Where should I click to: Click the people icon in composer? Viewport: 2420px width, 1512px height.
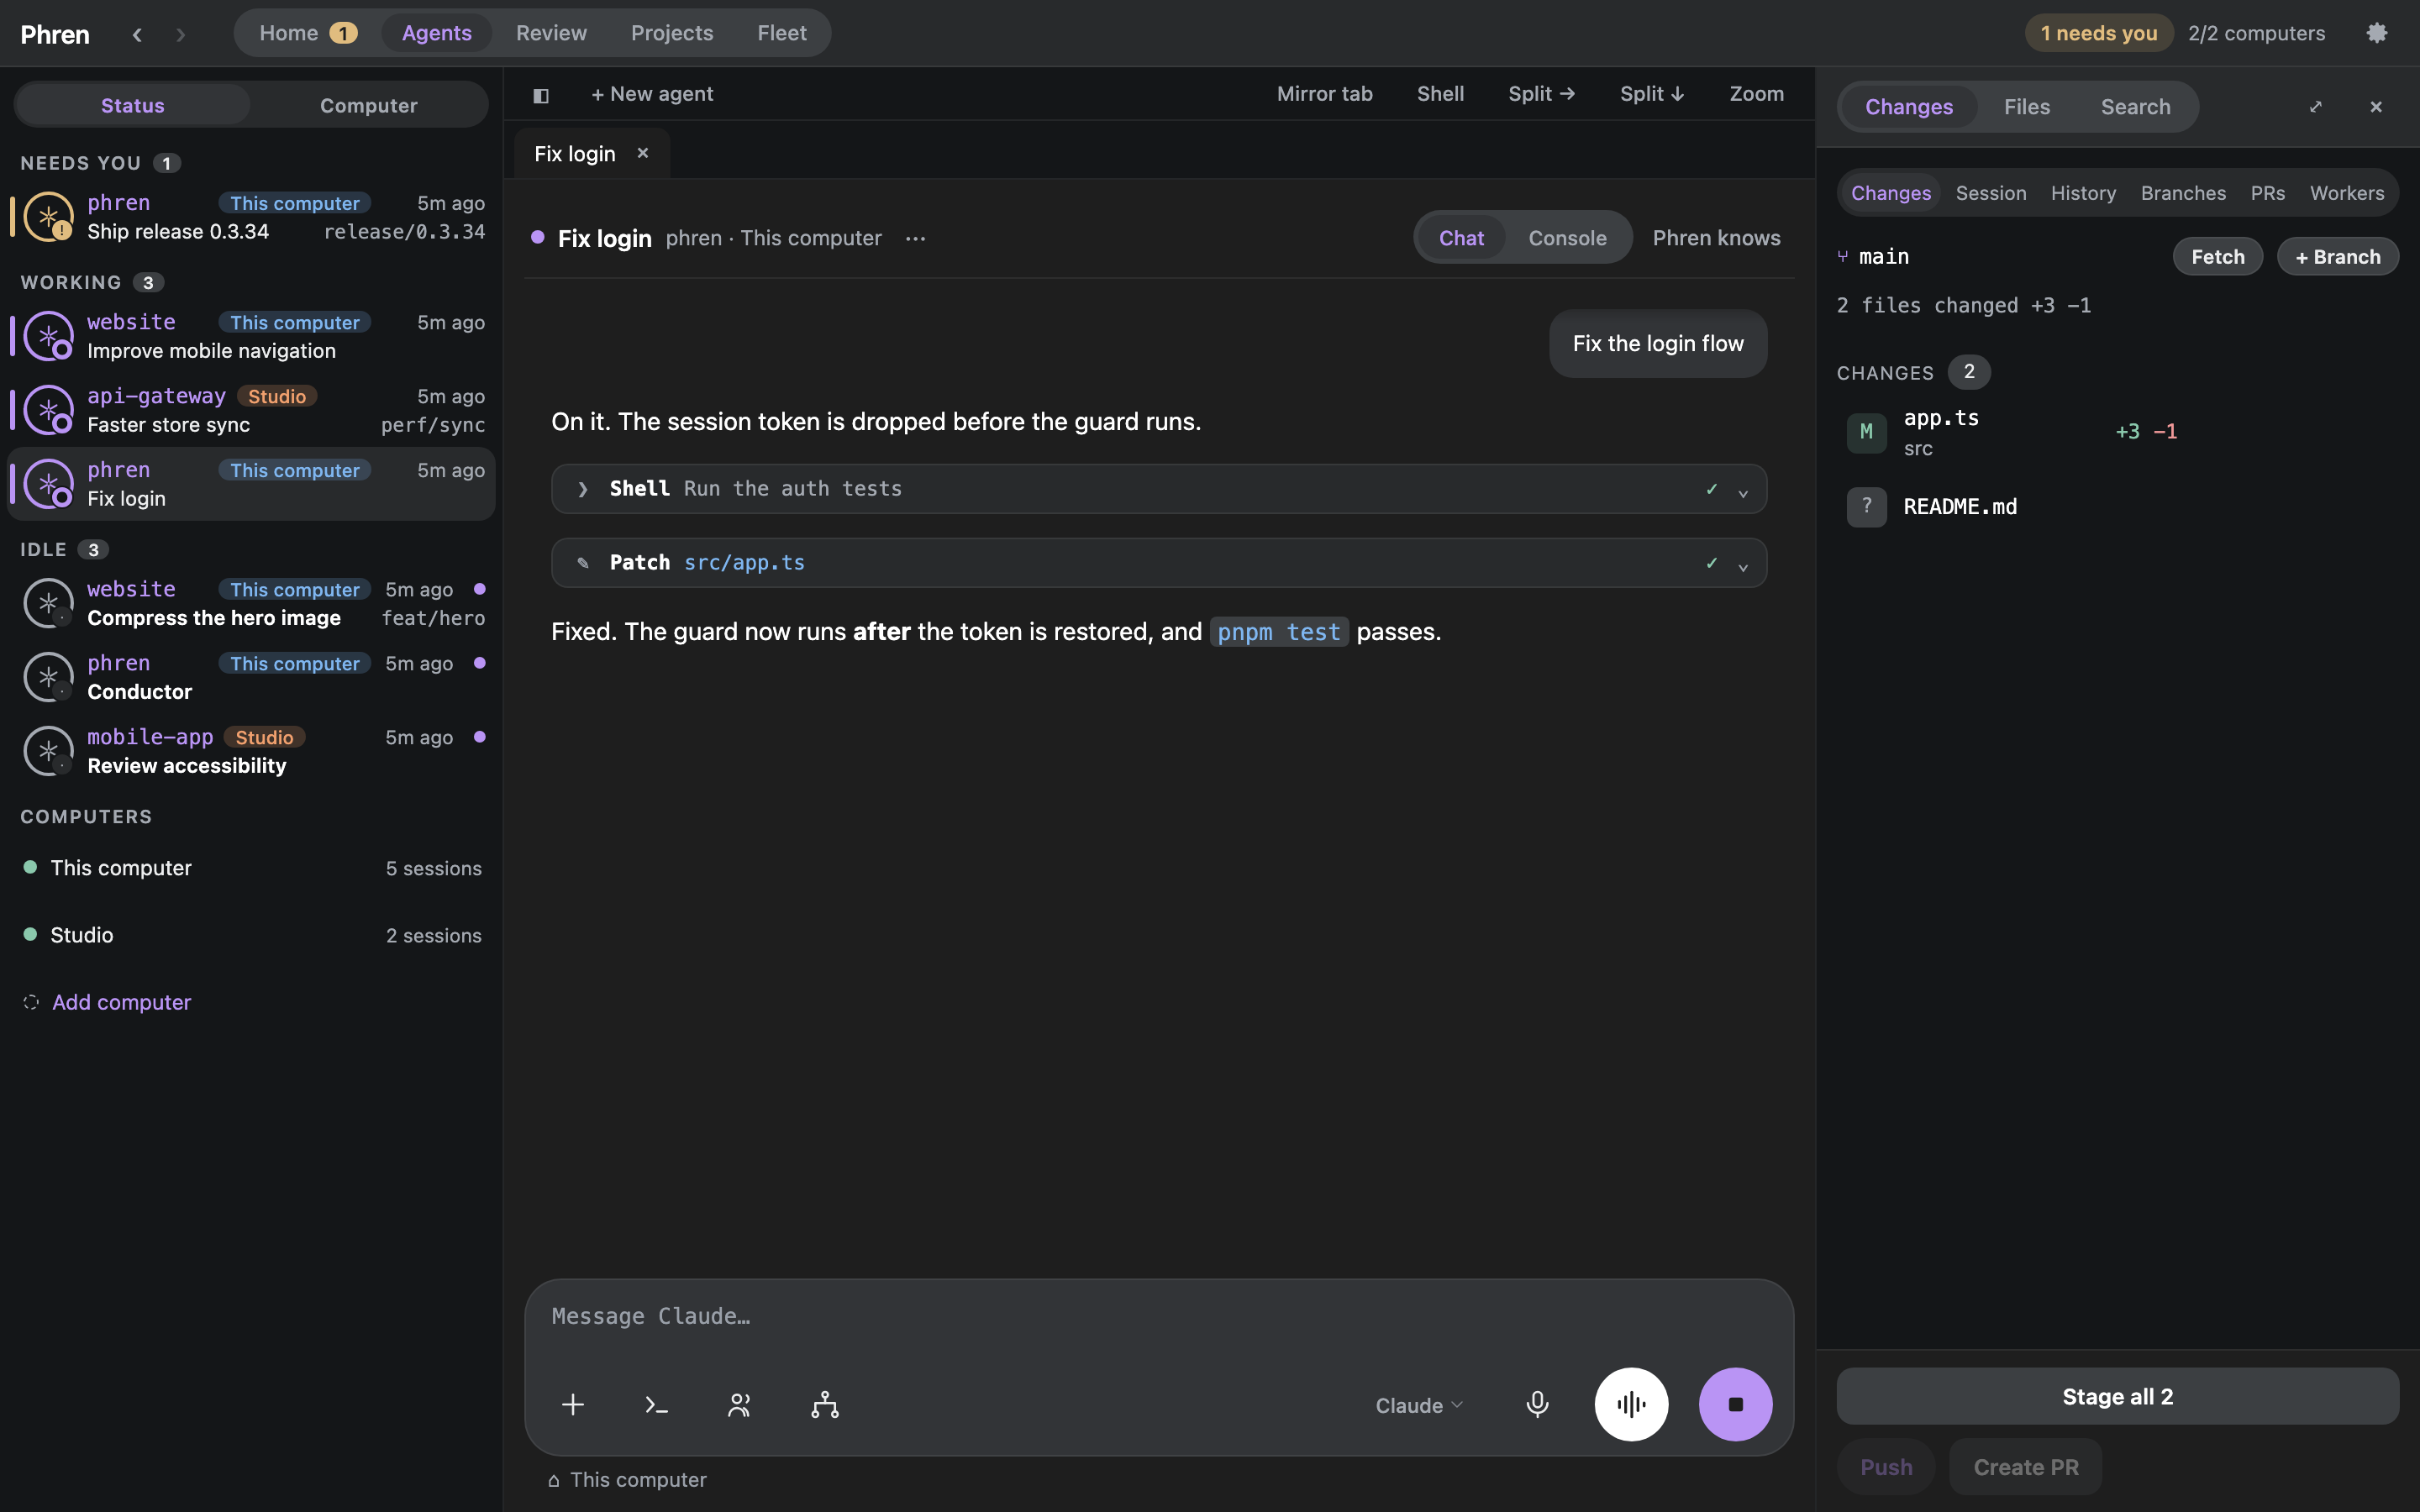[x=740, y=1405]
